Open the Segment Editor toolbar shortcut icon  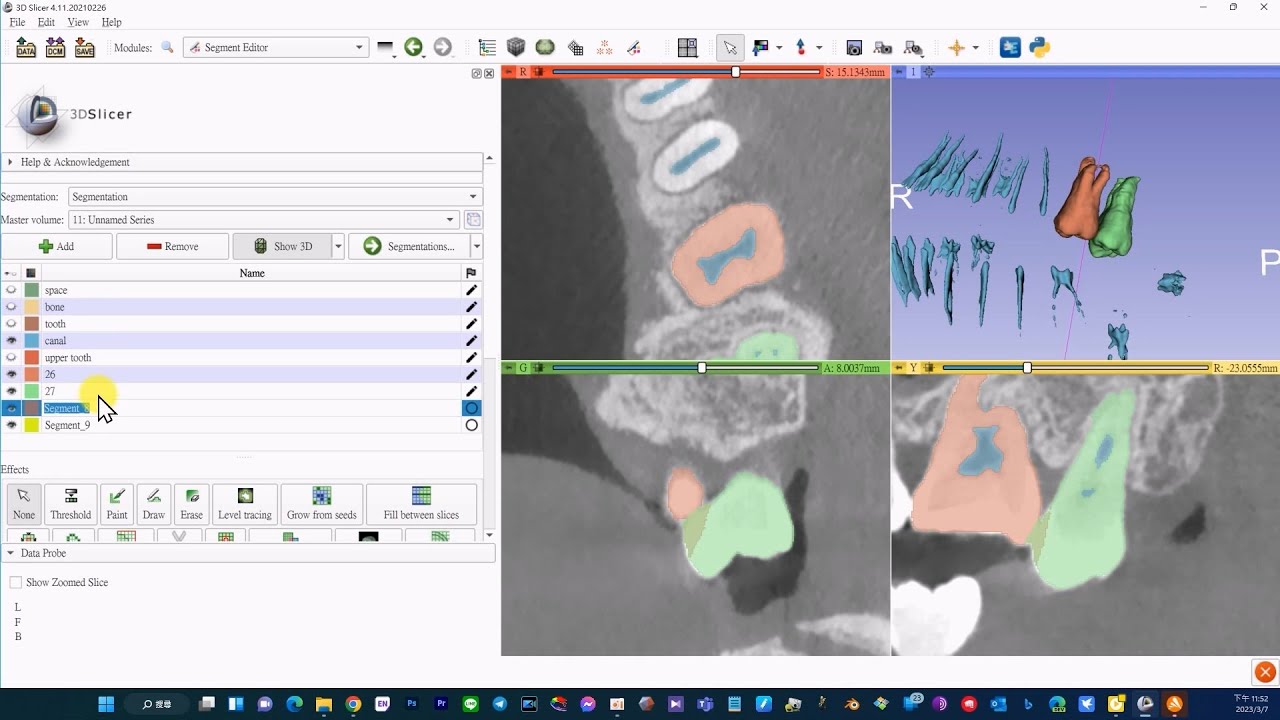tap(633, 47)
